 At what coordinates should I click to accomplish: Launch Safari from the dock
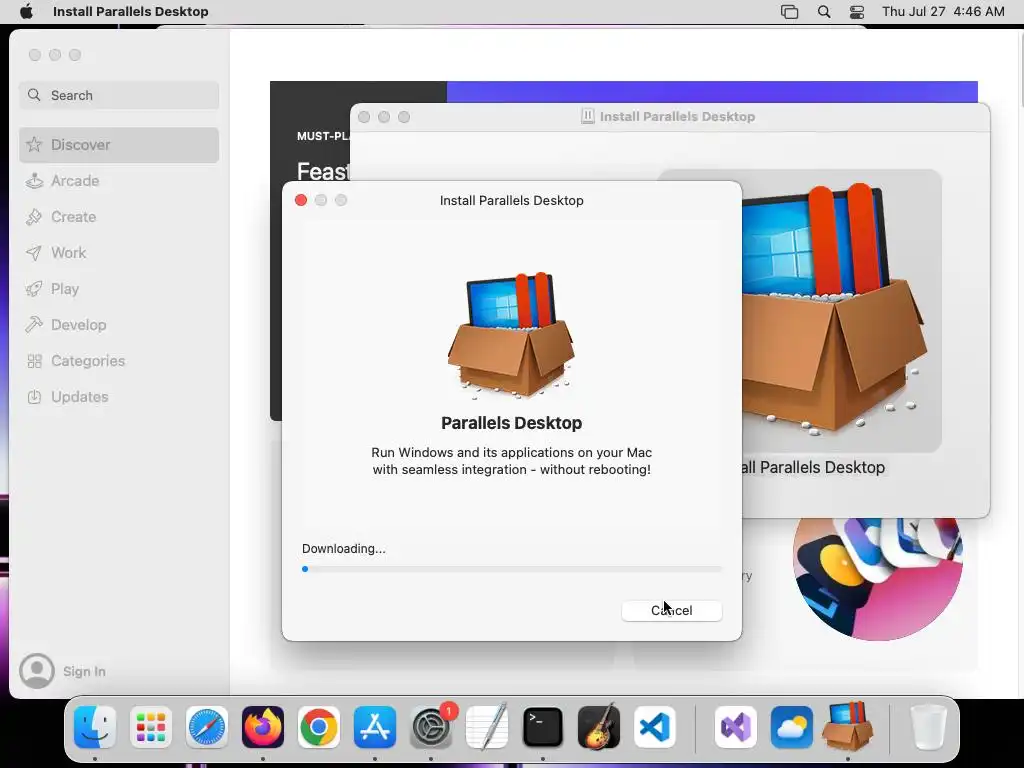point(207,727)
